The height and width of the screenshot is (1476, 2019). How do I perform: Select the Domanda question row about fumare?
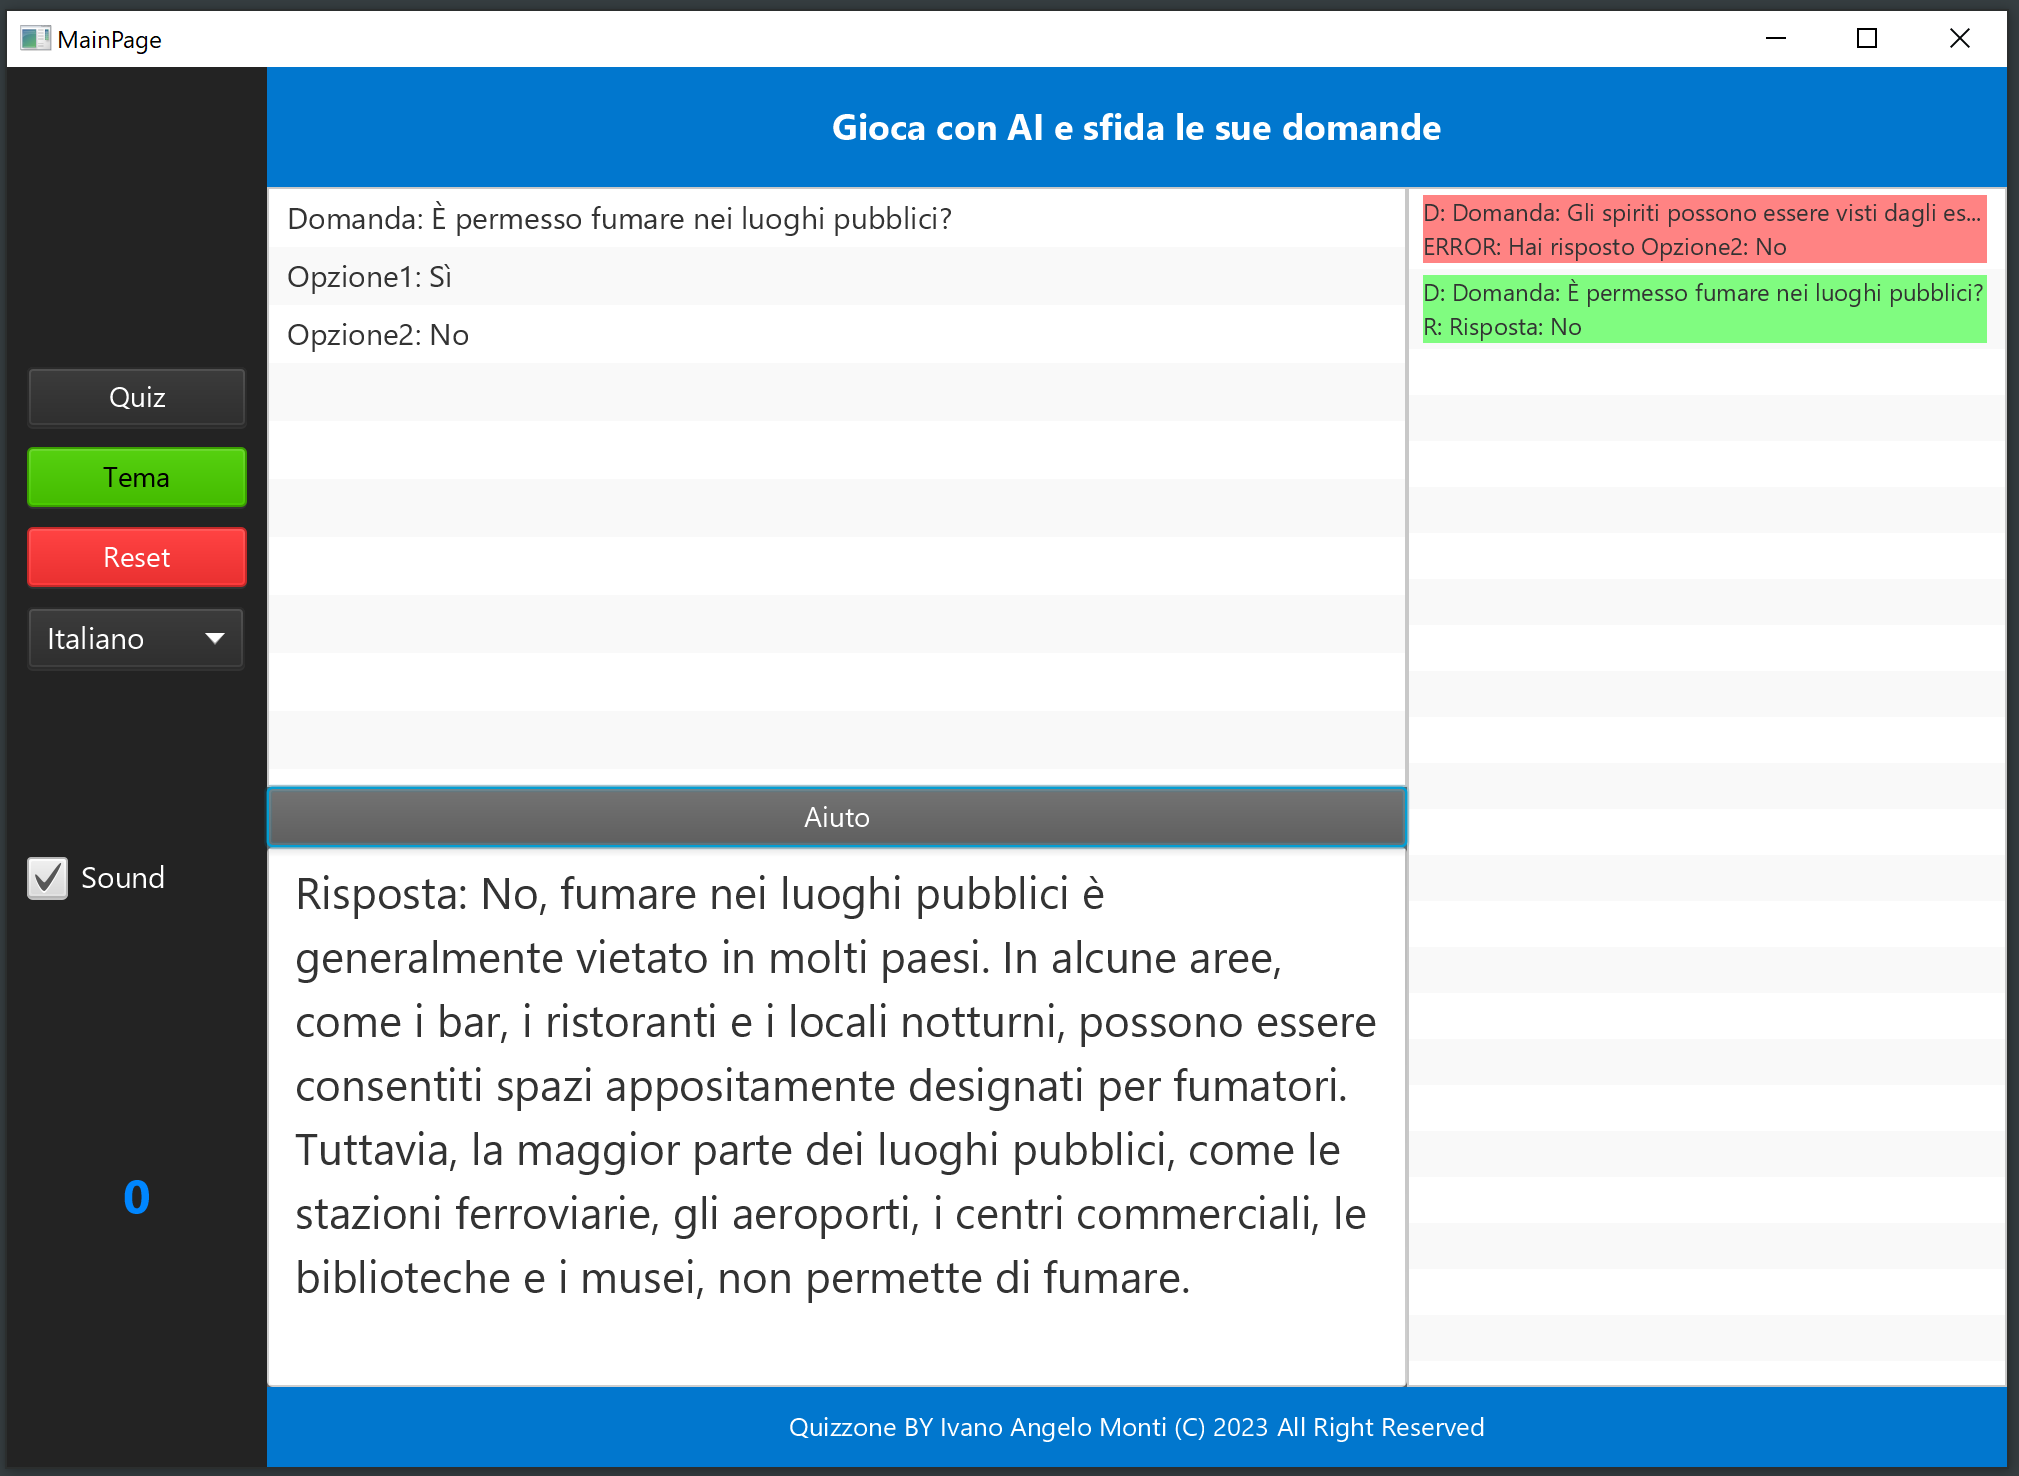click(619, 219)
